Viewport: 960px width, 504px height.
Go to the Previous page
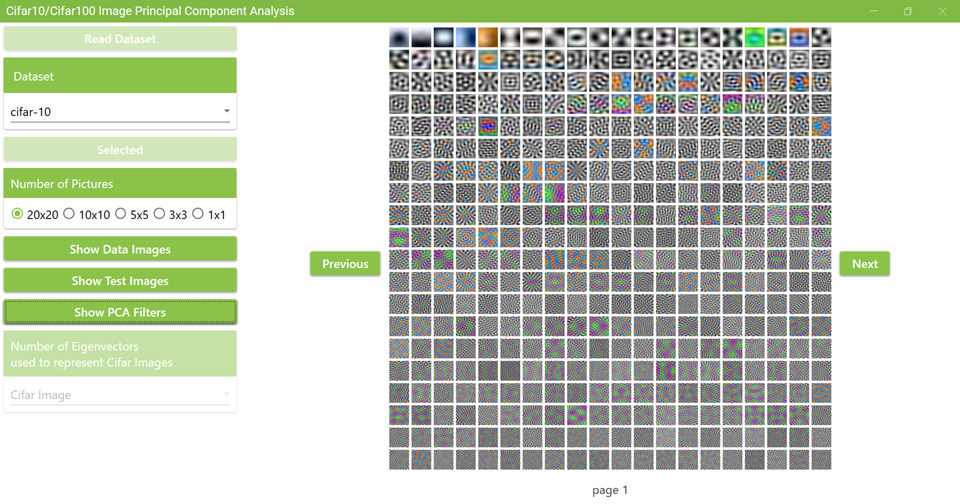pos(345,263)
